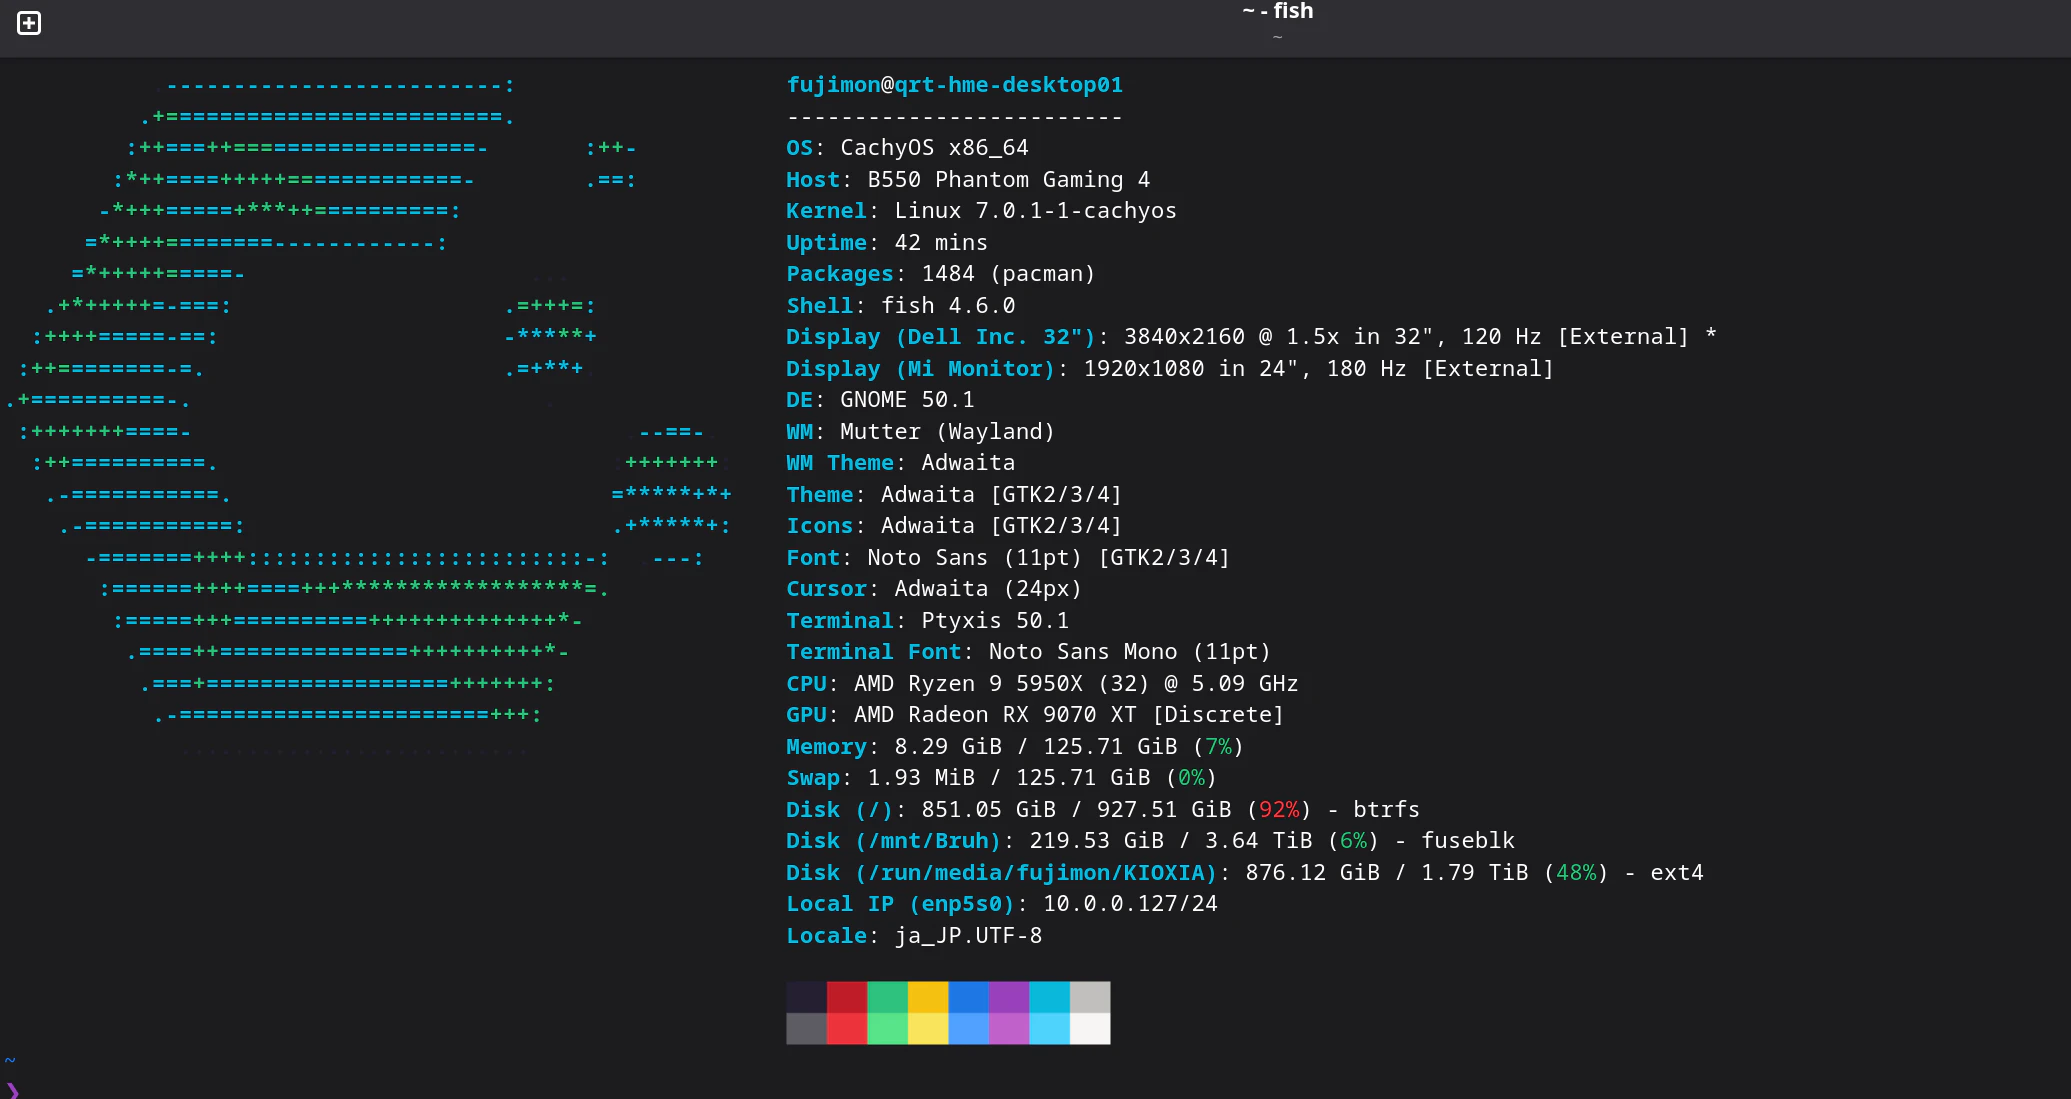Click the 48% KIOXIA usage value
Image resolution: width=2071 pixels, height=1099 pixels.
click(x=1576, y=873)
